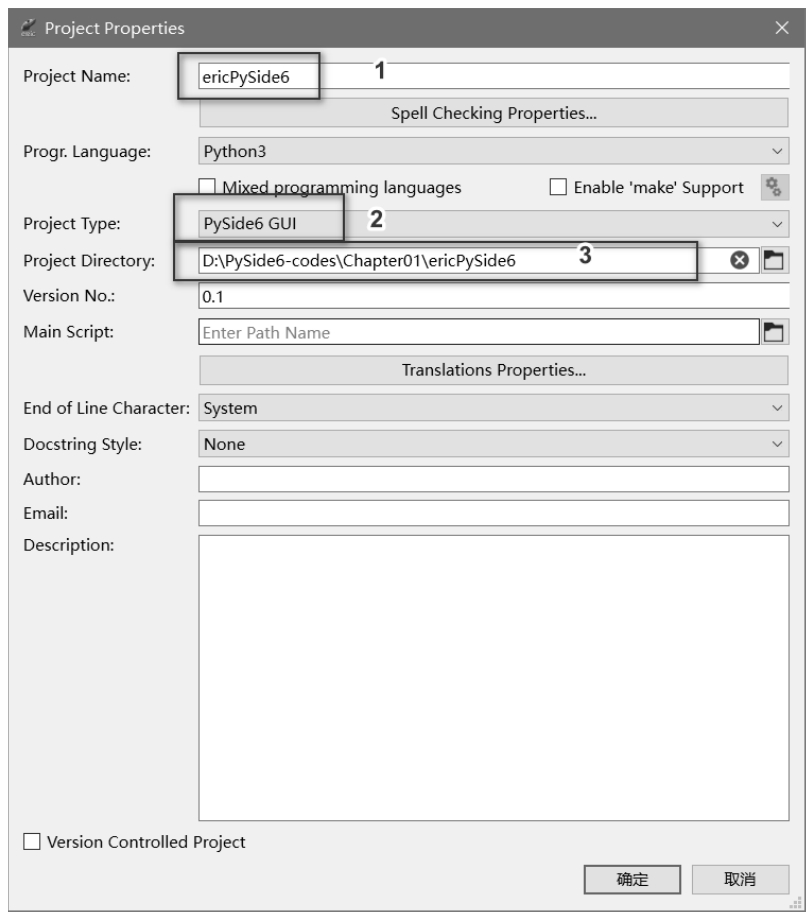Screen dimensions: 809x915
Task: Click the Main Script path field
Action: pos(479,333)
